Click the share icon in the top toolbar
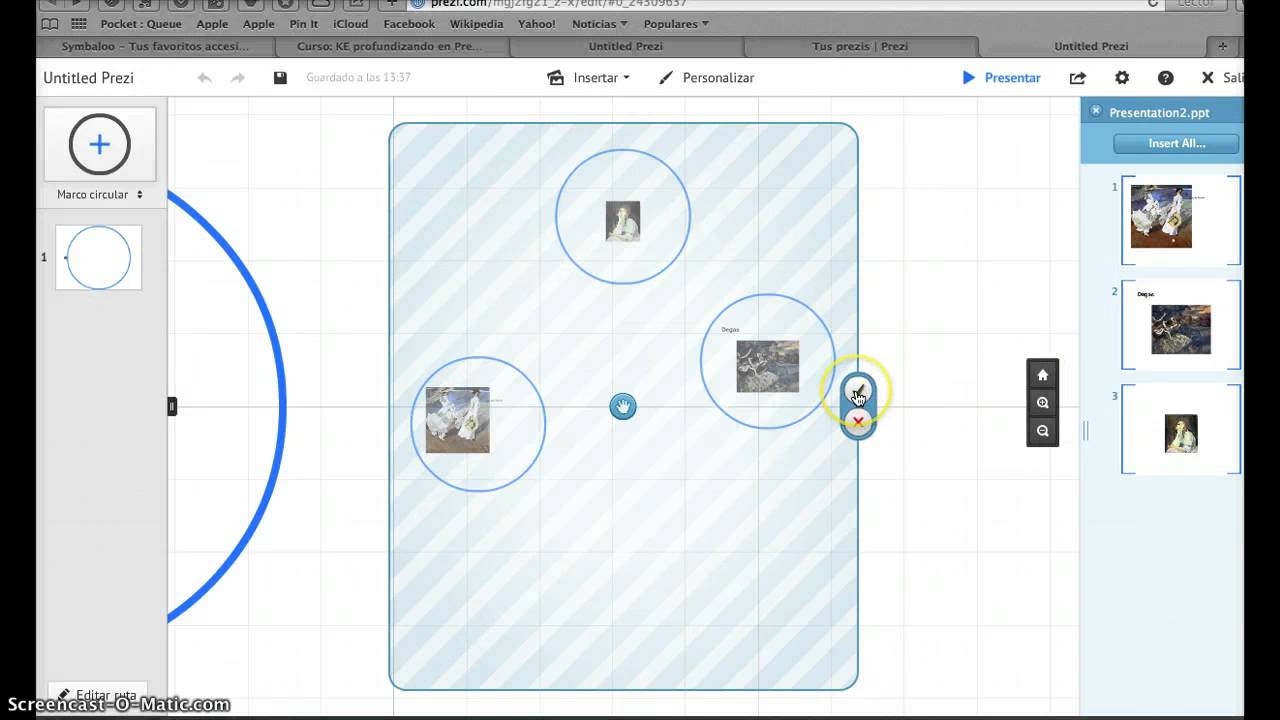 pos(1077,78)
